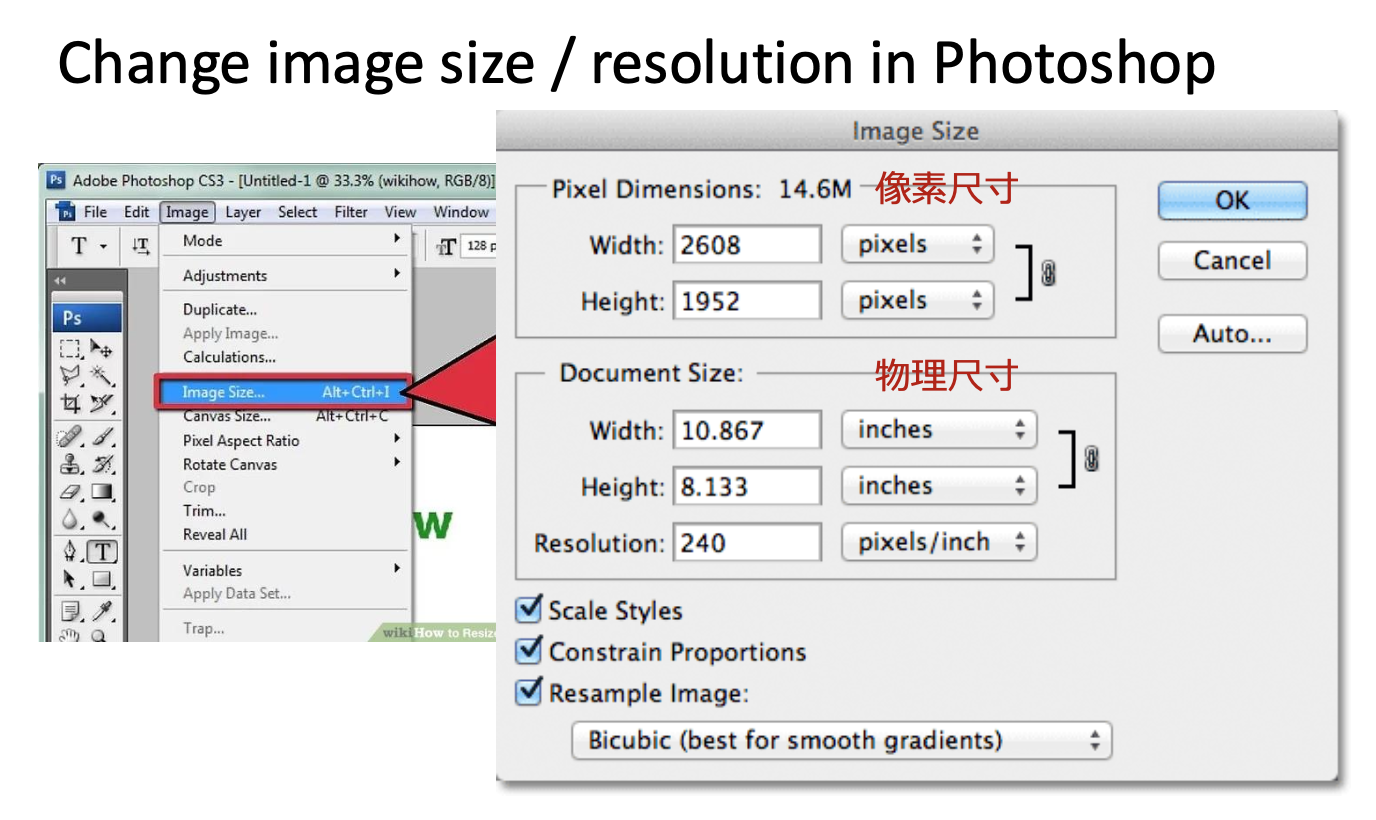Open Document Size Width inches dropdown
The width and height of the screenshot is (1376, 820).
coord(939,430)
